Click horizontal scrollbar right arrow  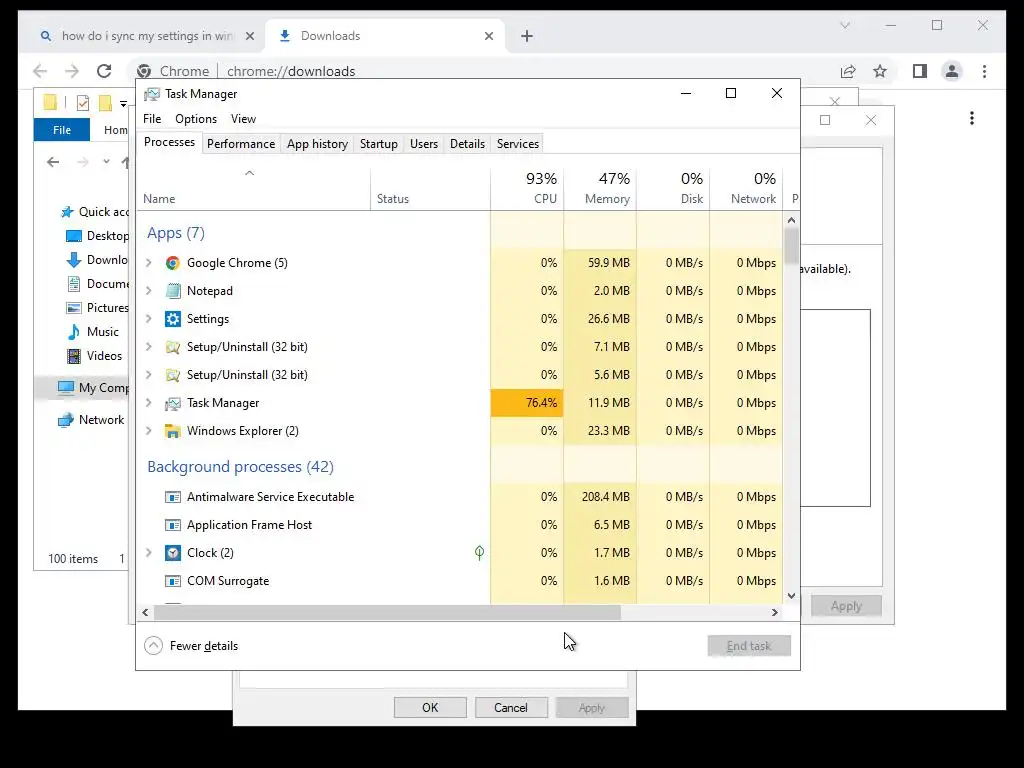775,613
